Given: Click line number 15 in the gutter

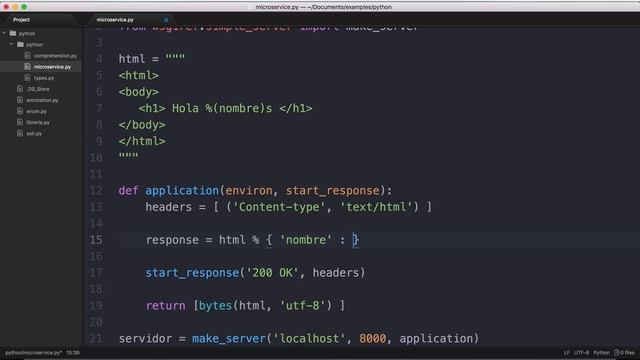Looking at the screenshot, I should pyautogui.click(x=96, y=240).
